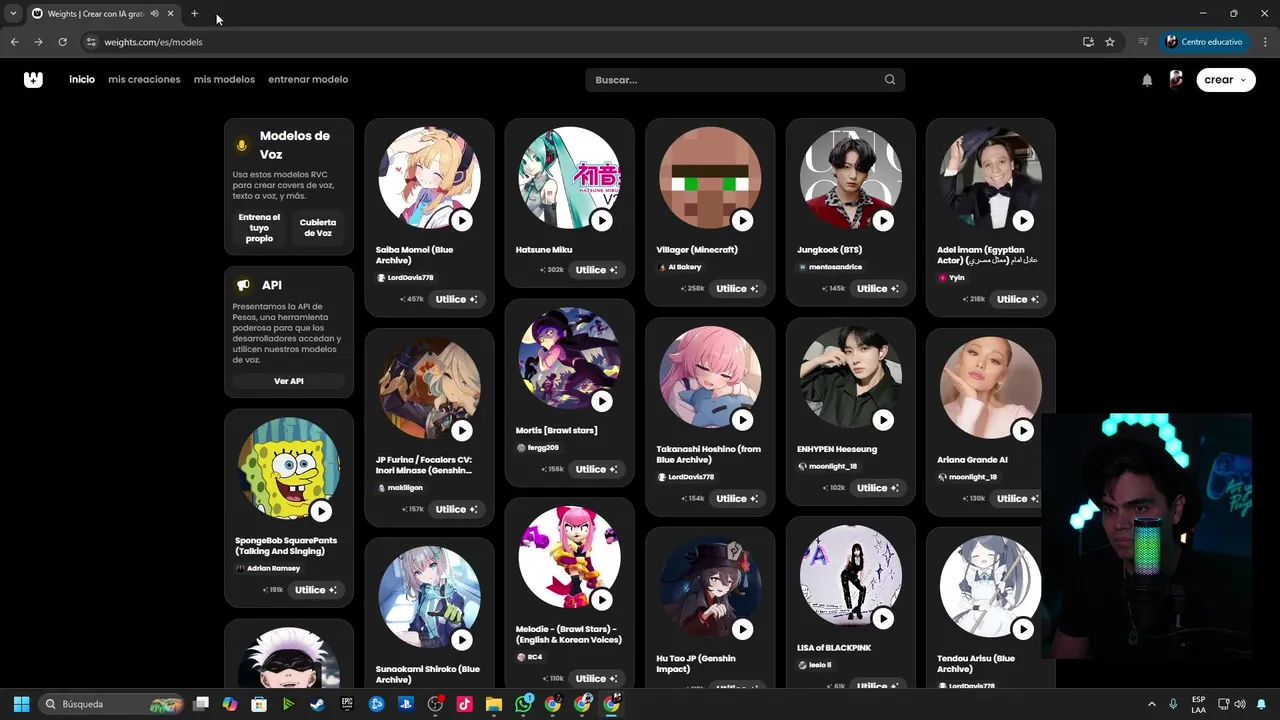This screenshot has height=720, width=1280.
Task: Play the Saiba Momoi voice preview
Action: coord(461,221)
